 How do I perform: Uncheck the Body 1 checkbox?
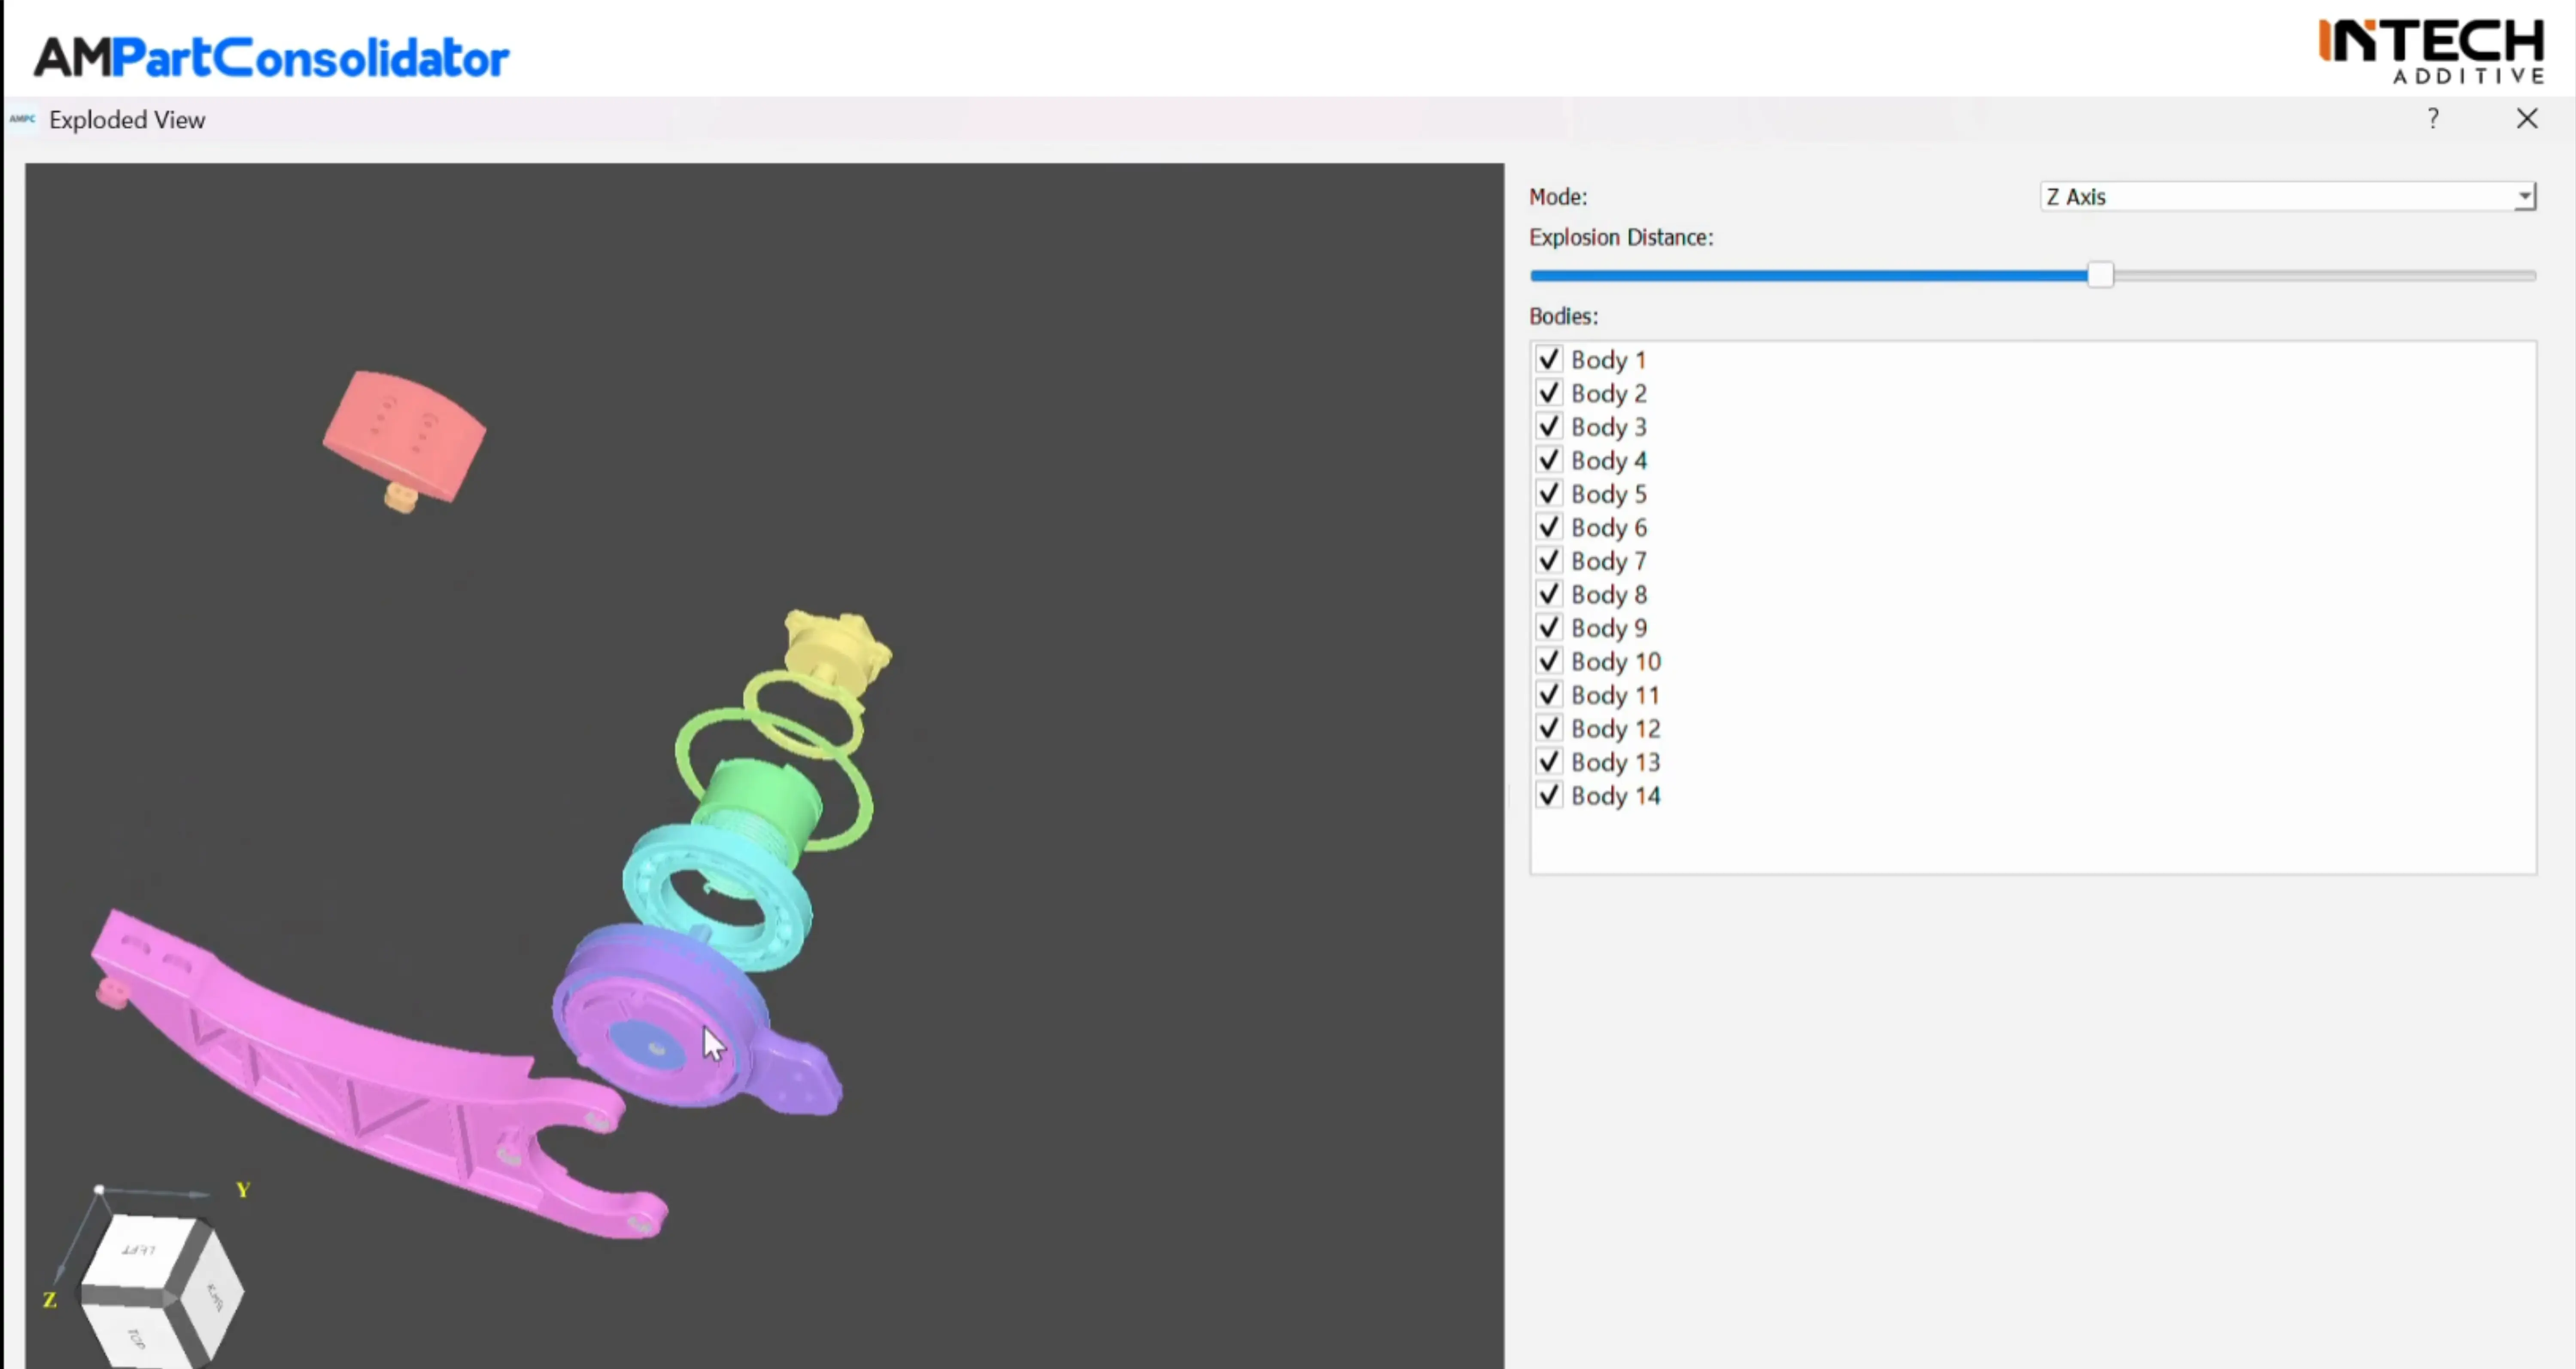[1549, 359]
